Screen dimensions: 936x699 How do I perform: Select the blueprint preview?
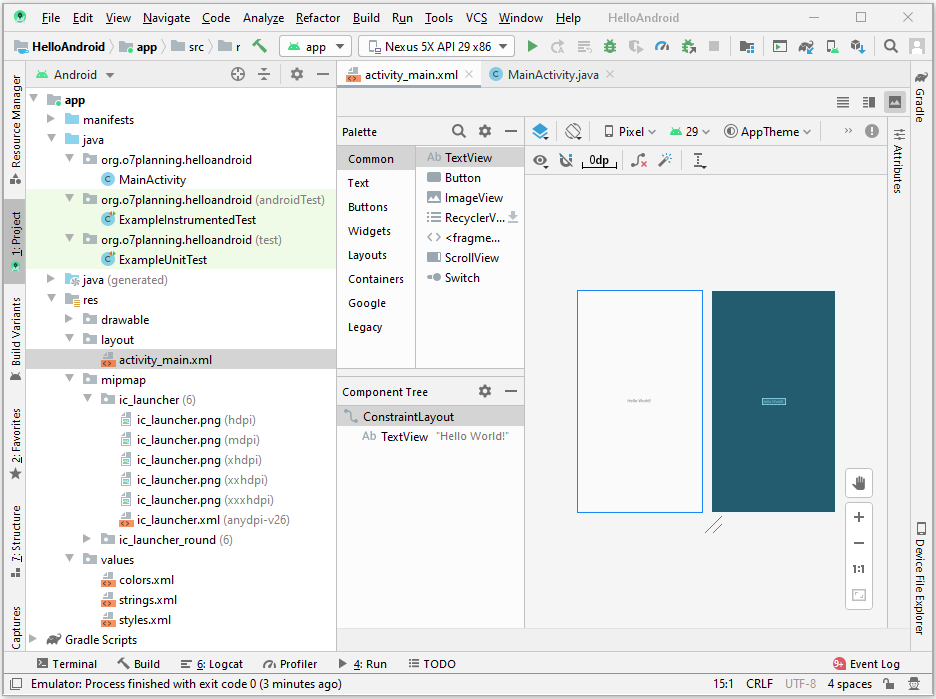pos(773,401)
